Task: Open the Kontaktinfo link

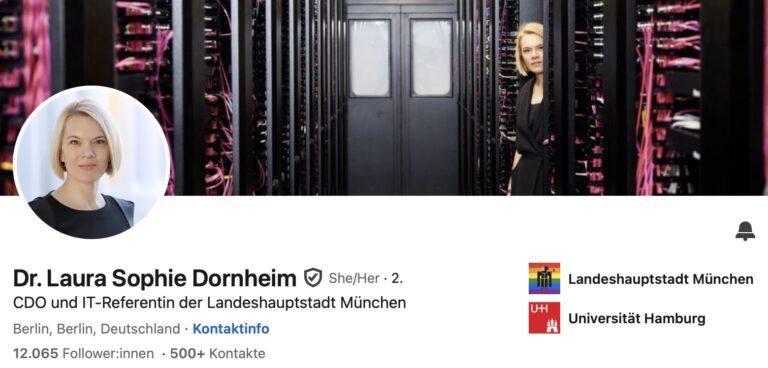Action: click(x=231, y=329)
